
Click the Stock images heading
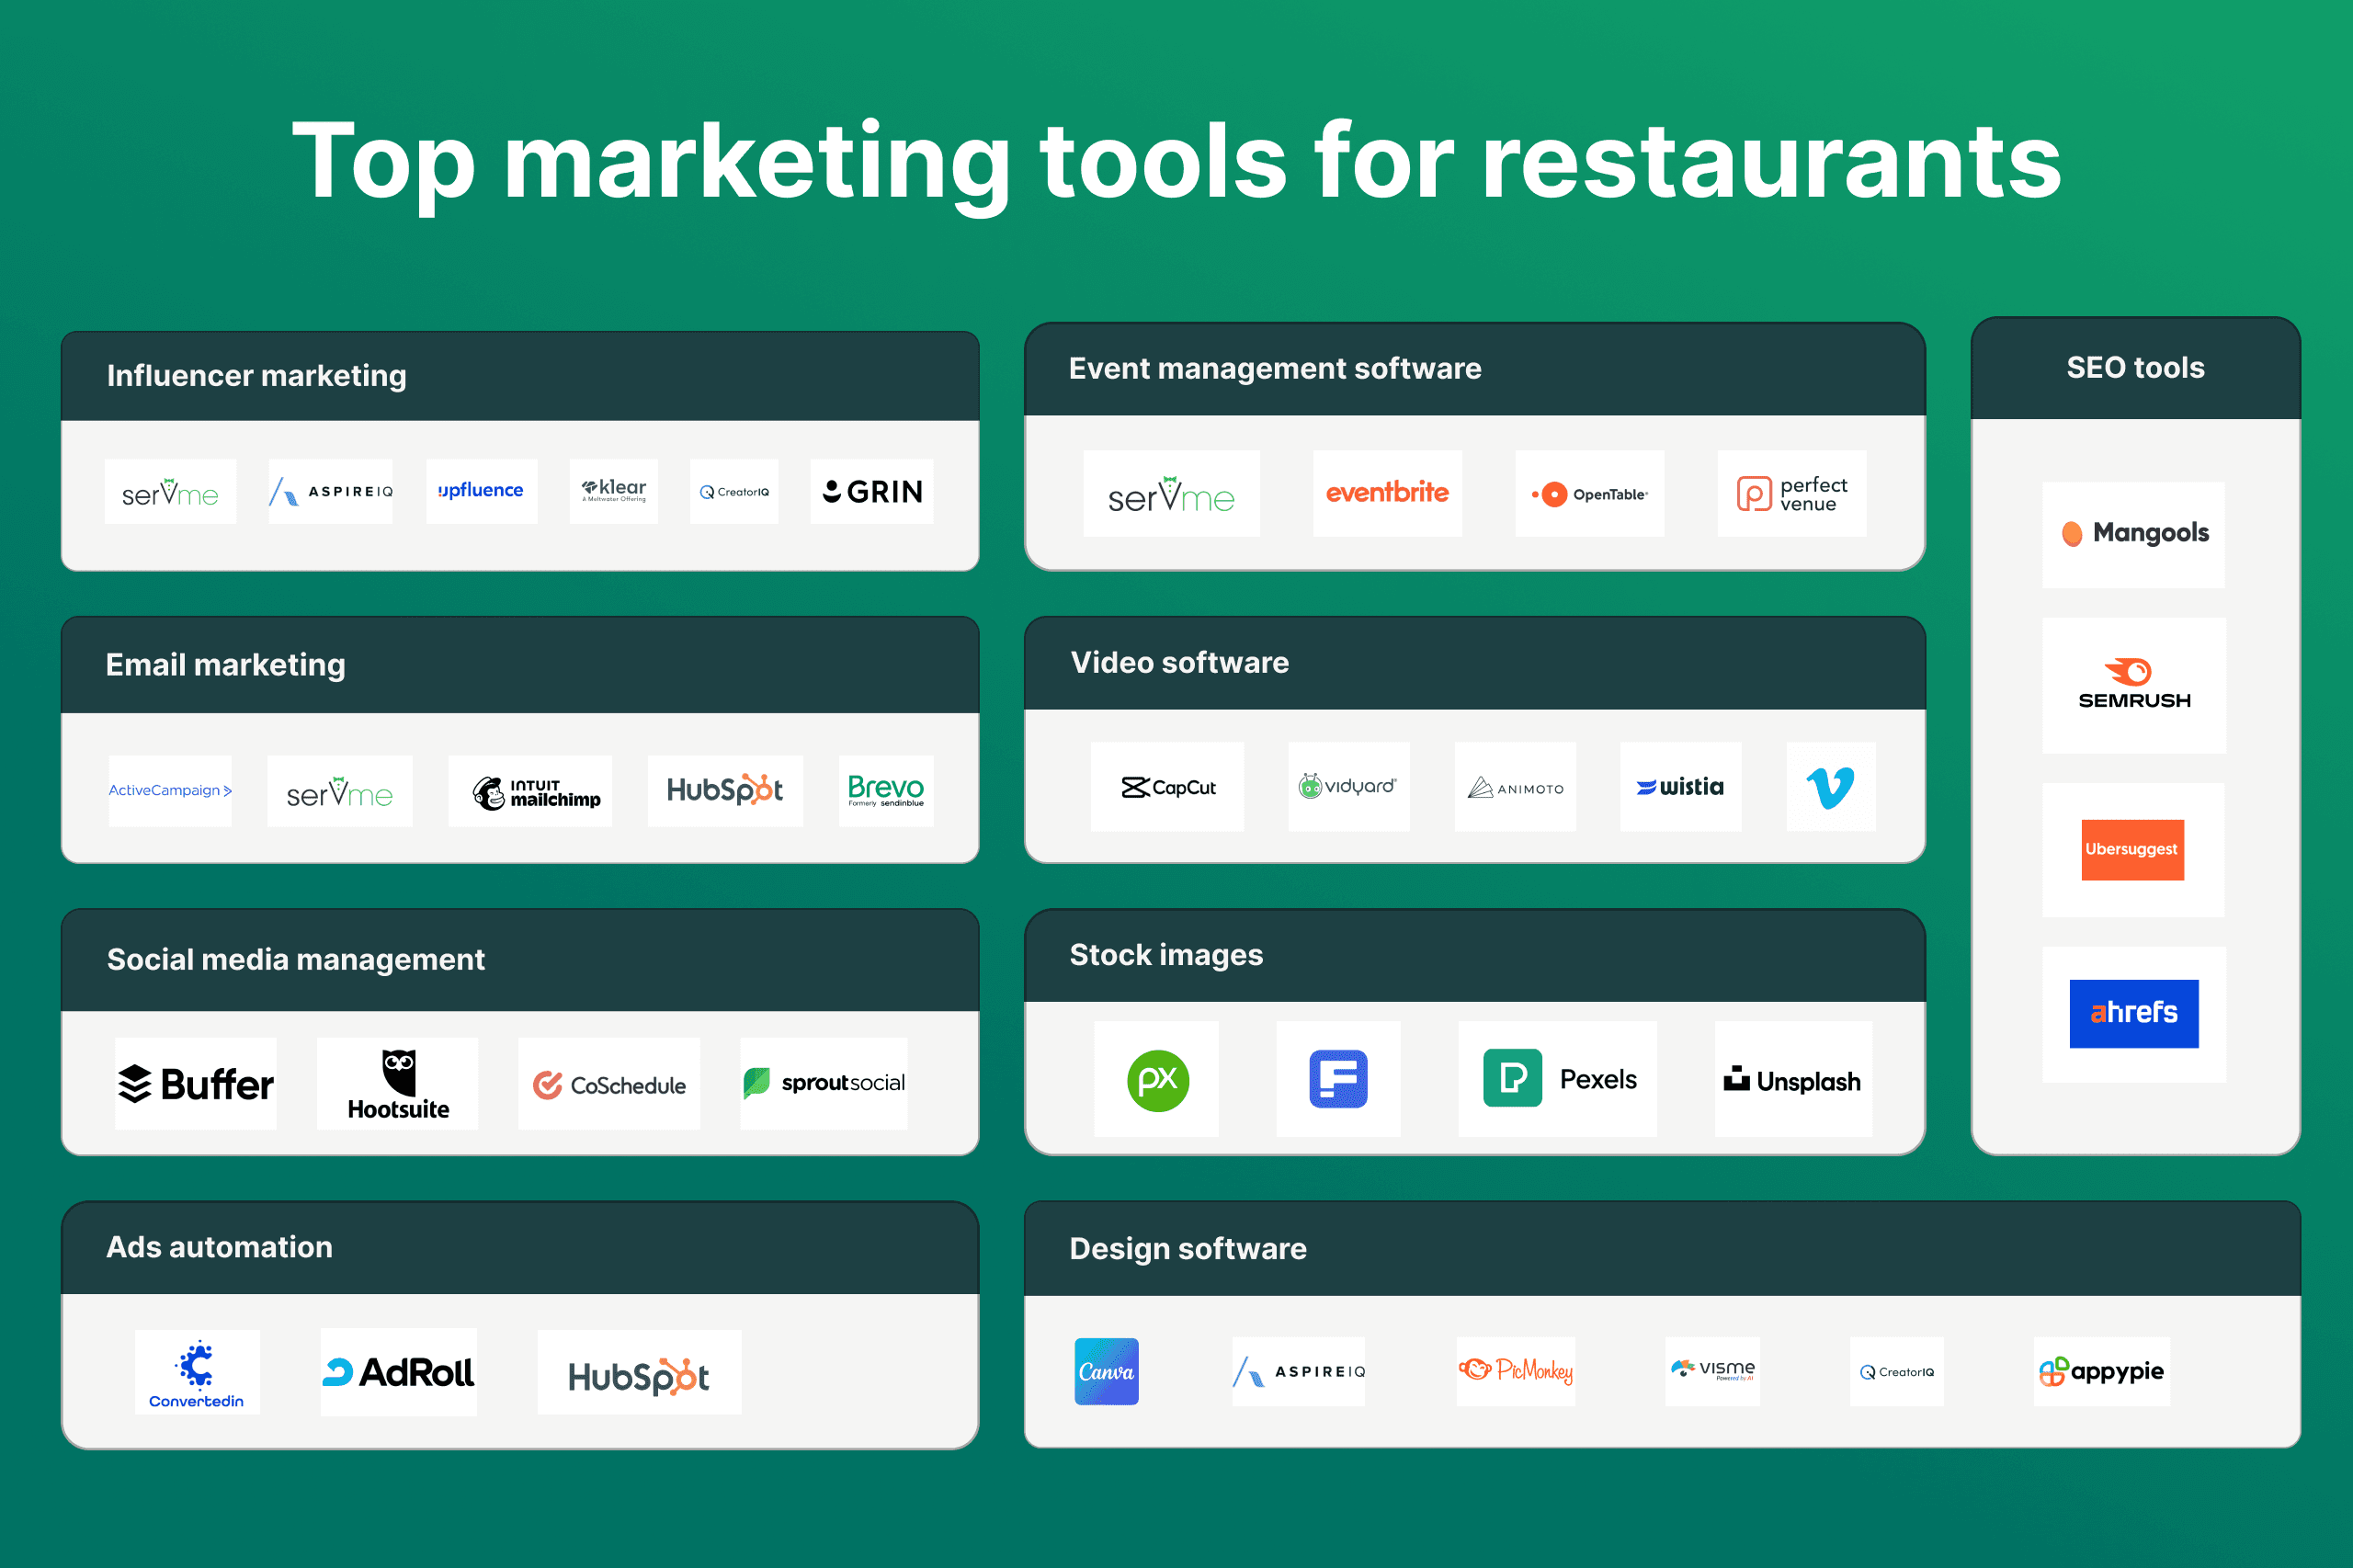1166,955
